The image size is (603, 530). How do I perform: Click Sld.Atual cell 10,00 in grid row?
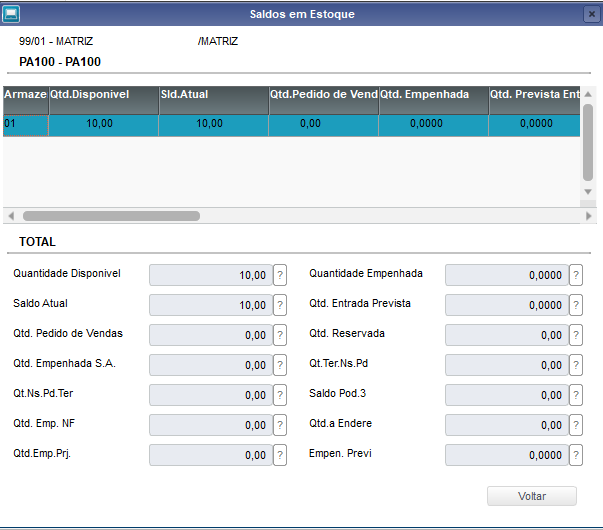[x=214, y=125]
